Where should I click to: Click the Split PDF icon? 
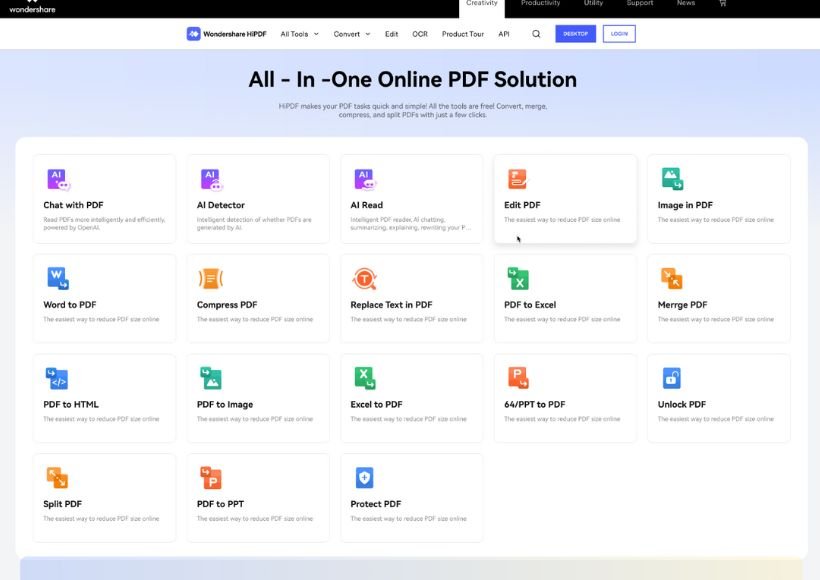pos(57,477)
